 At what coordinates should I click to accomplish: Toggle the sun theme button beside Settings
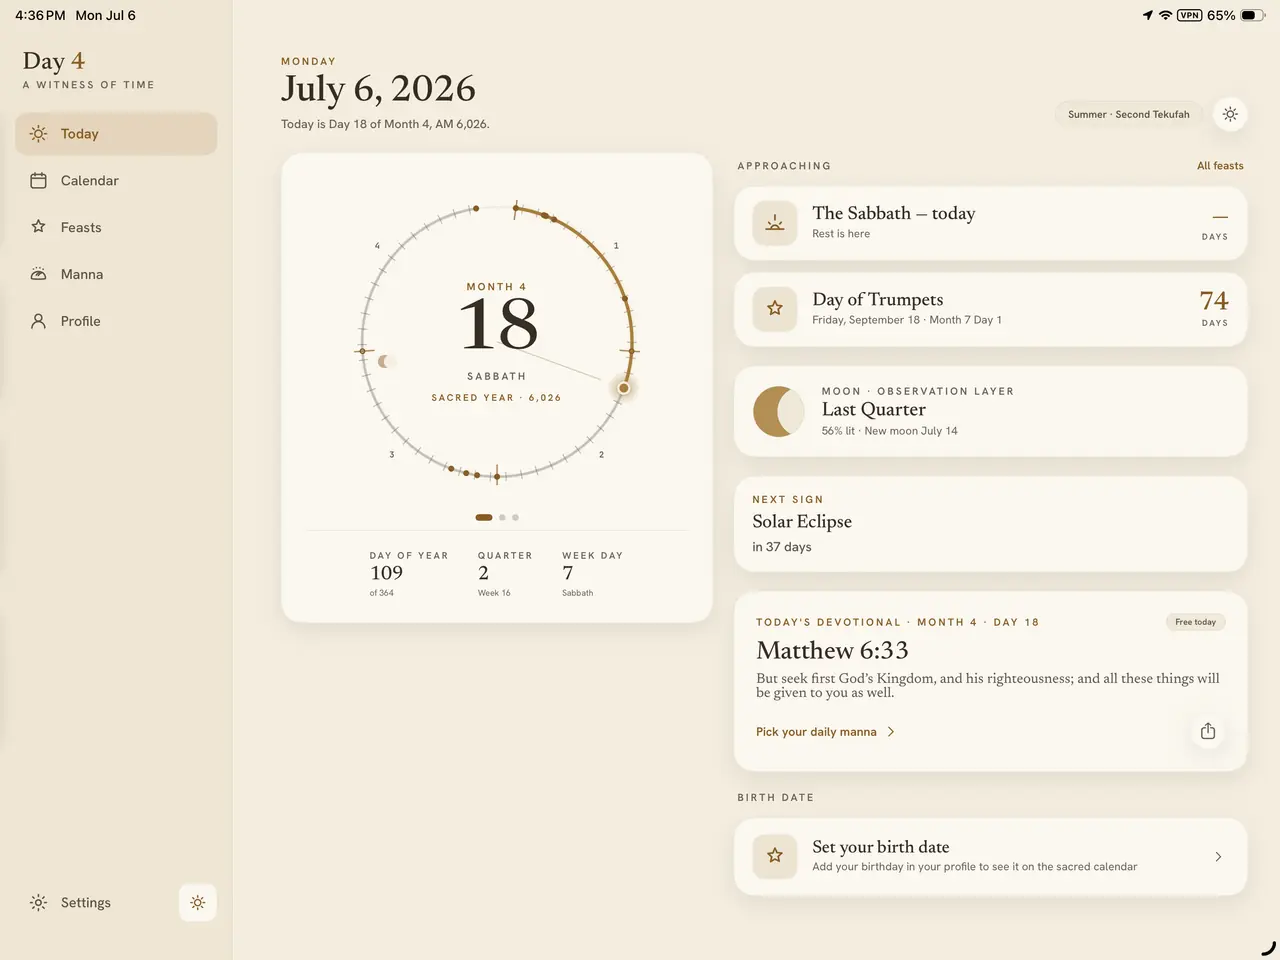point(198,903)
